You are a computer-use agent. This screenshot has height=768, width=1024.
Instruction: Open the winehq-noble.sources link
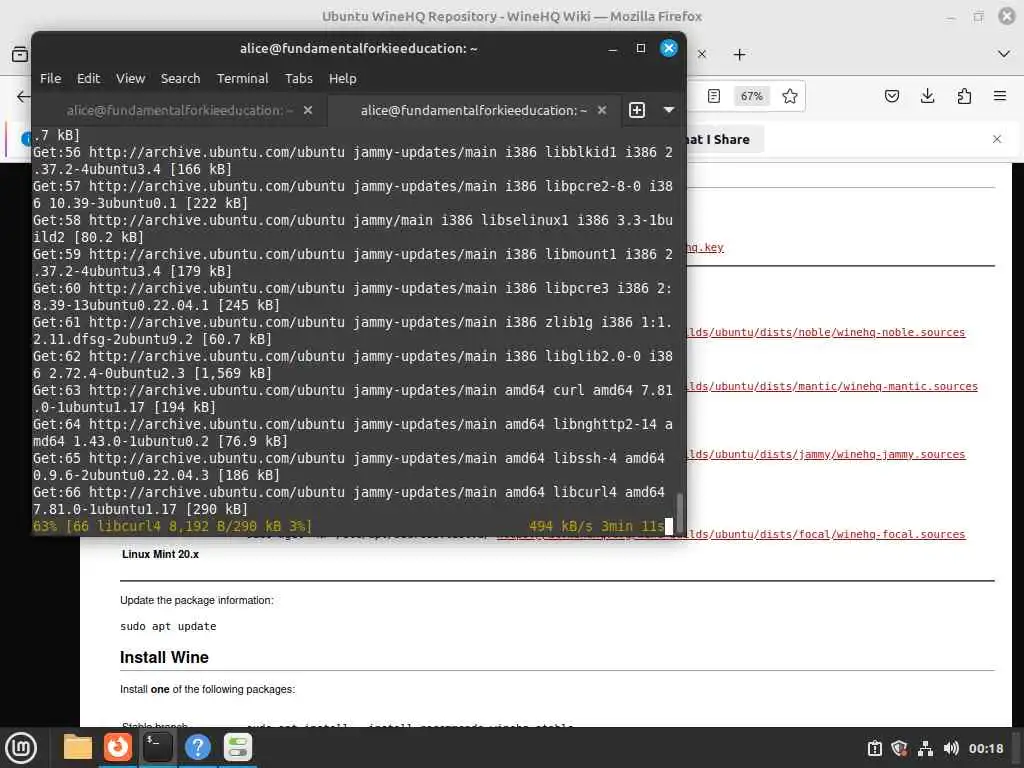click(825, 332)
